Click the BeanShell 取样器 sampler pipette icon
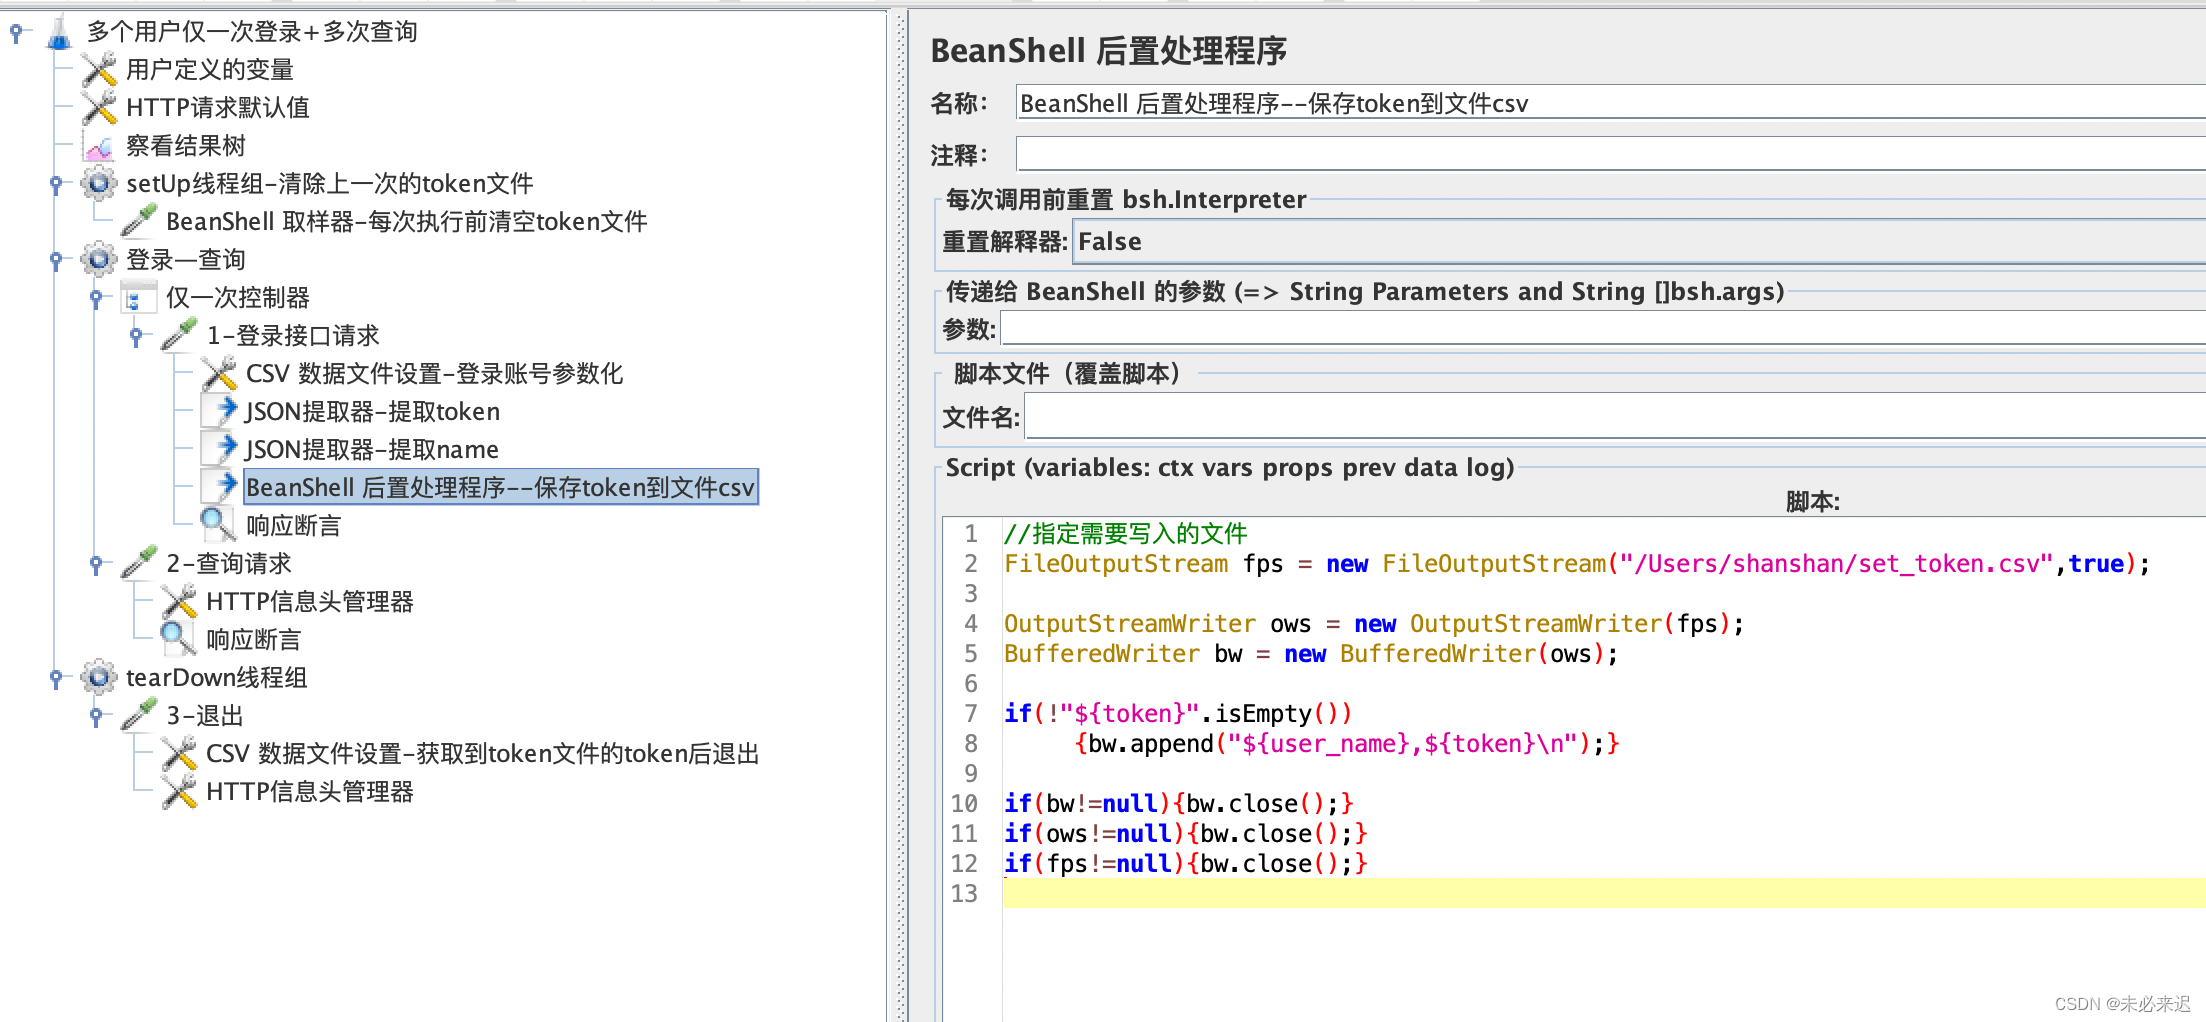Screen dimensions: 2206x1022 click(x=139, y=221)
